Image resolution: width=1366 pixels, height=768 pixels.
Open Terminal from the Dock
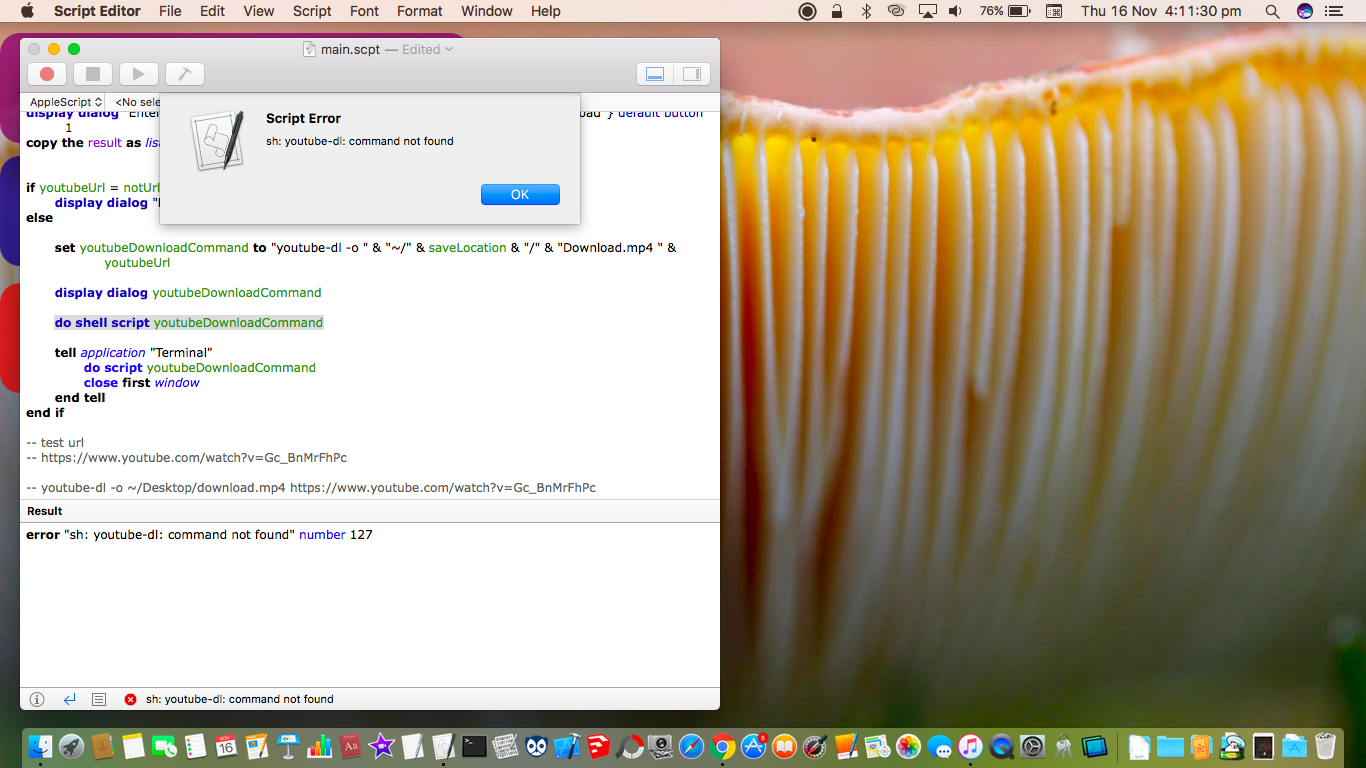click(474, 746)
